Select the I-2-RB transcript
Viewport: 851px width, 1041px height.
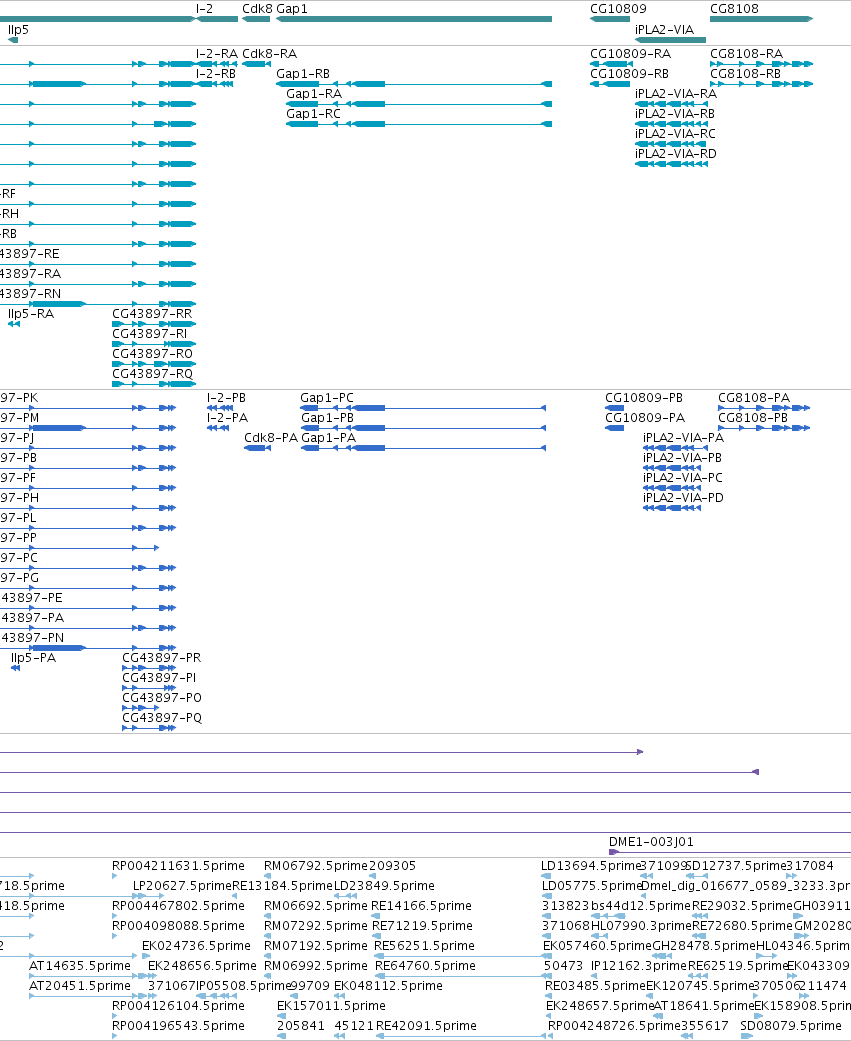click(x=216, y=74)
